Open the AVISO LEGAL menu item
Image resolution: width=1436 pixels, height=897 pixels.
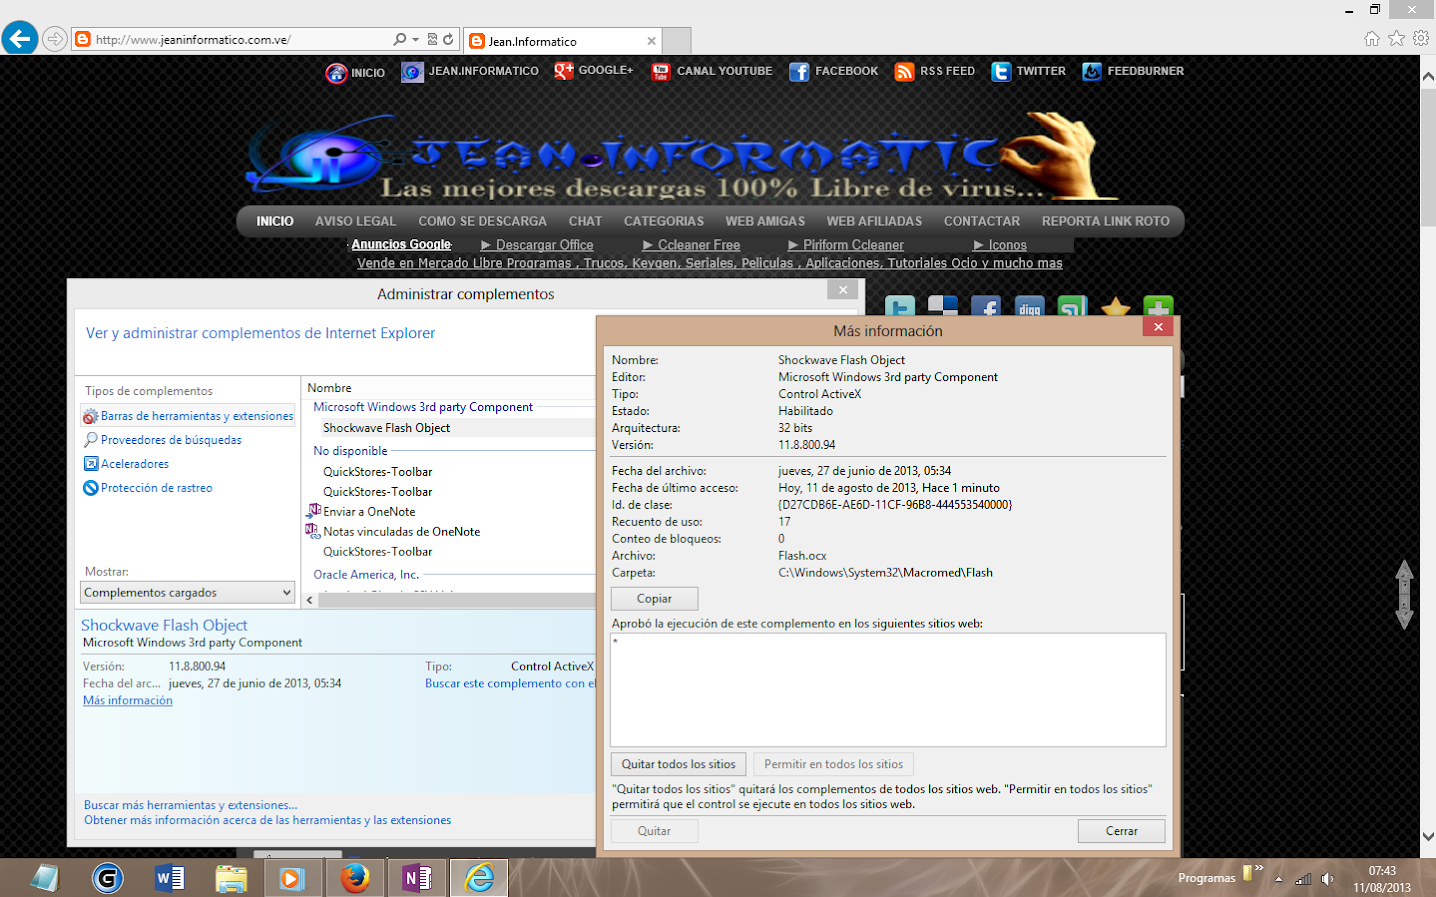[x=355, y=221]
